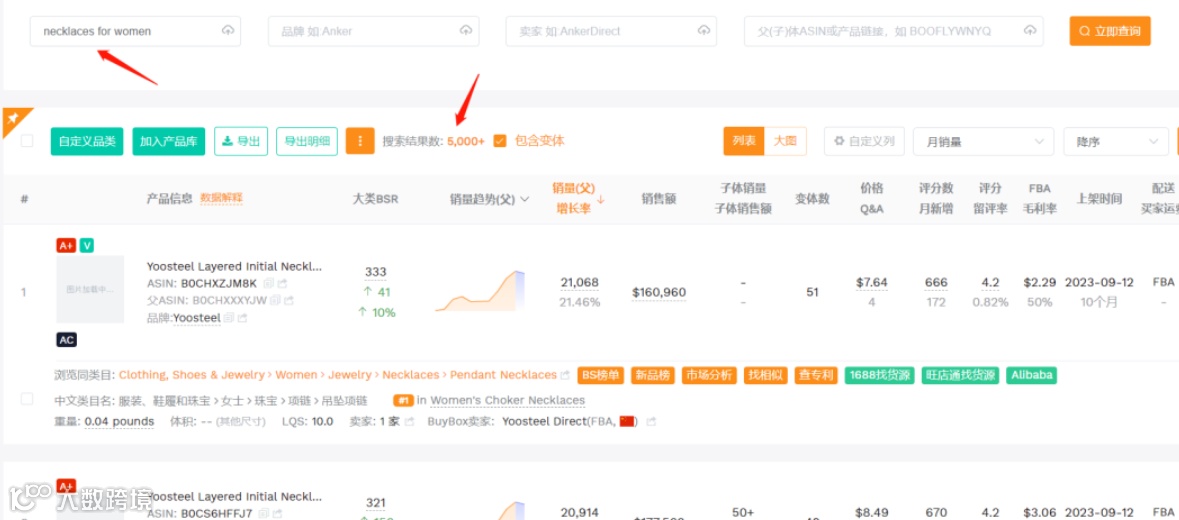Toggle the 包含变体 checkbox
Screen dimensions: 1179x520
500,141
